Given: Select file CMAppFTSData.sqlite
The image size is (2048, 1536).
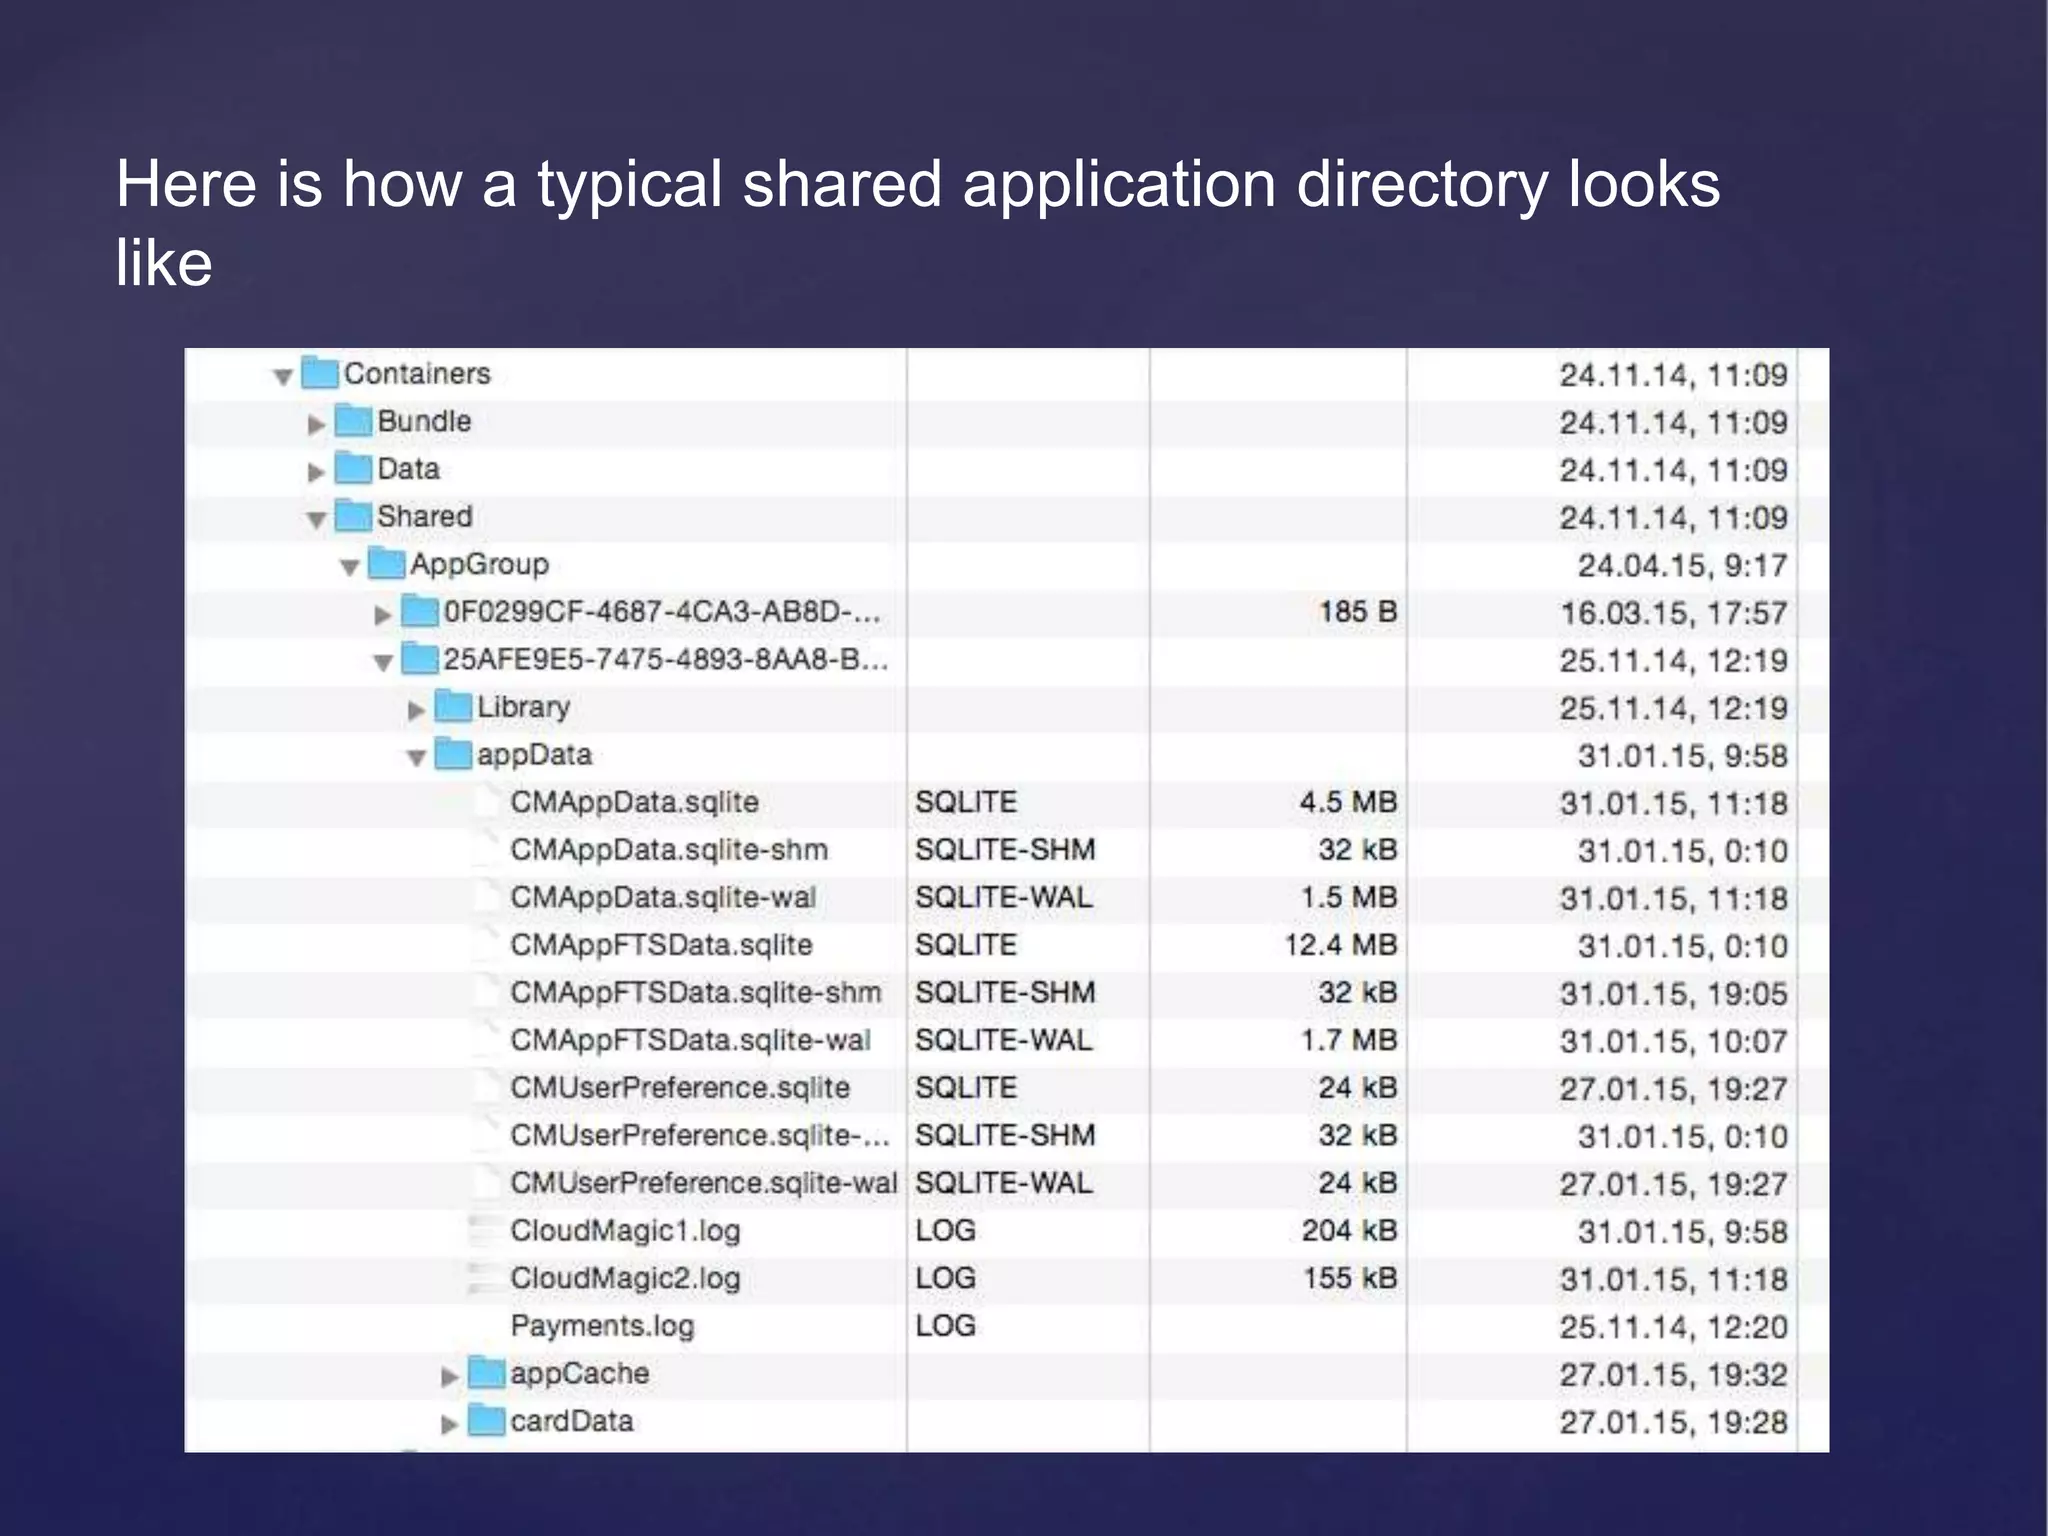Looking at the screenshot, I should [661, 945].
